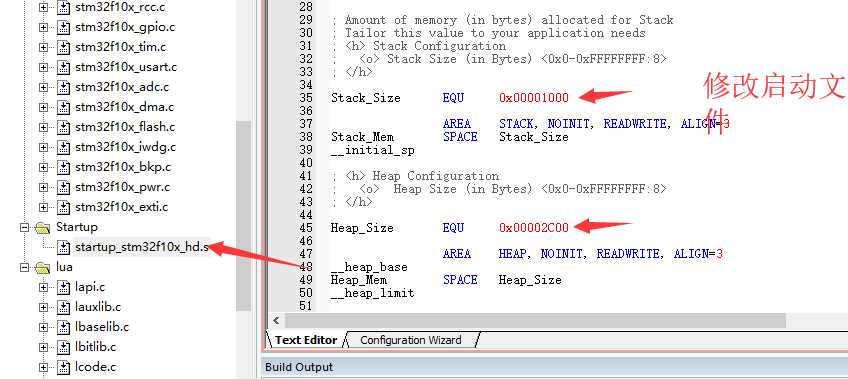Click the Heap_Mem label on line 49
This screenshot has height=379, width=848.
(x=359, y=280)
